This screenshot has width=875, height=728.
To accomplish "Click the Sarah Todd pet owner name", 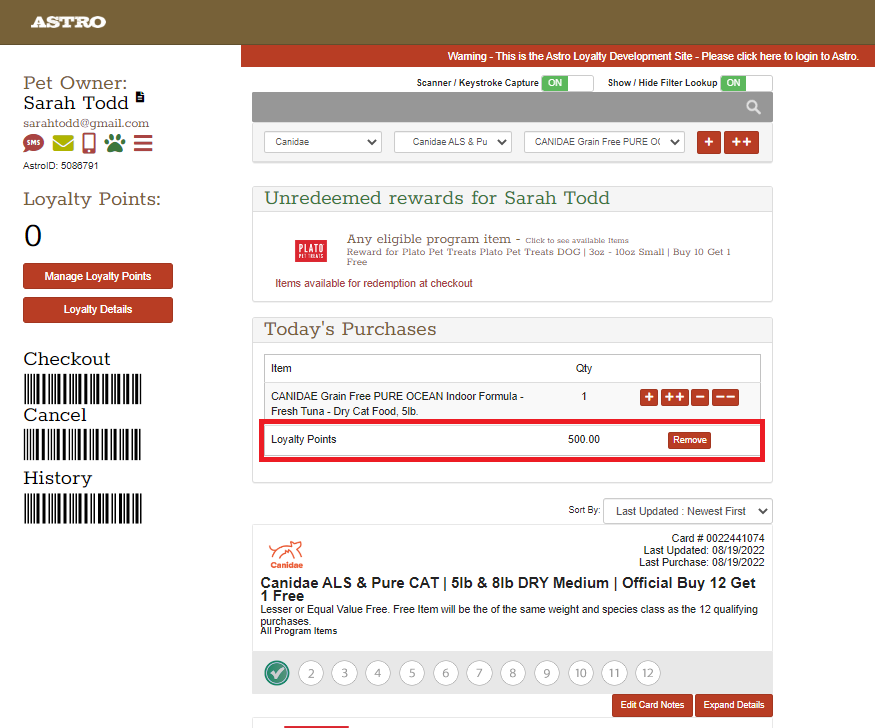I will click(76, 103).
